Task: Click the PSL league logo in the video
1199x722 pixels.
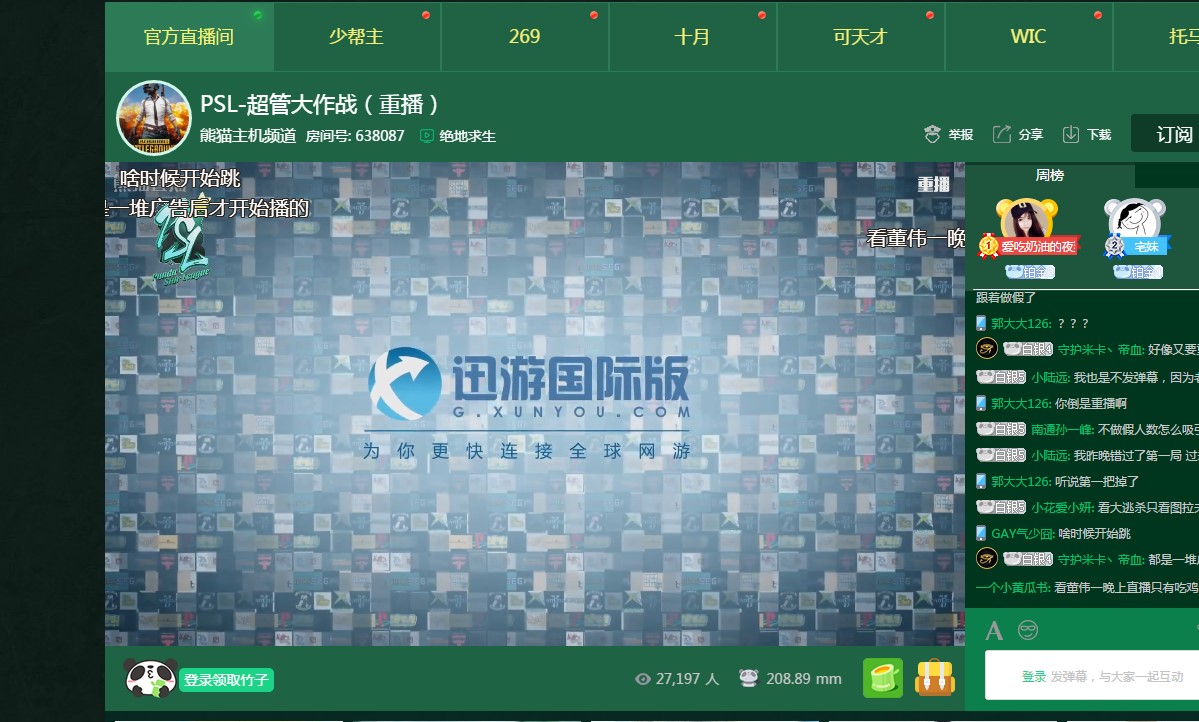Action: 181,245
